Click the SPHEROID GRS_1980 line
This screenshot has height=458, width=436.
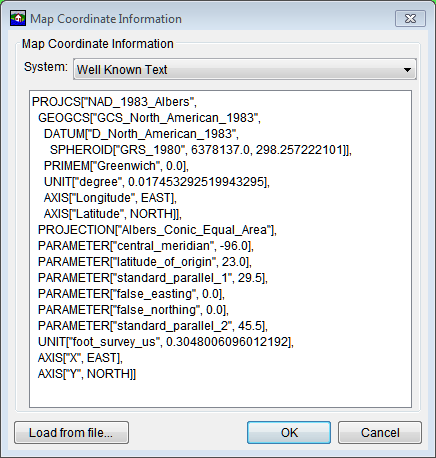pos(201,150)
